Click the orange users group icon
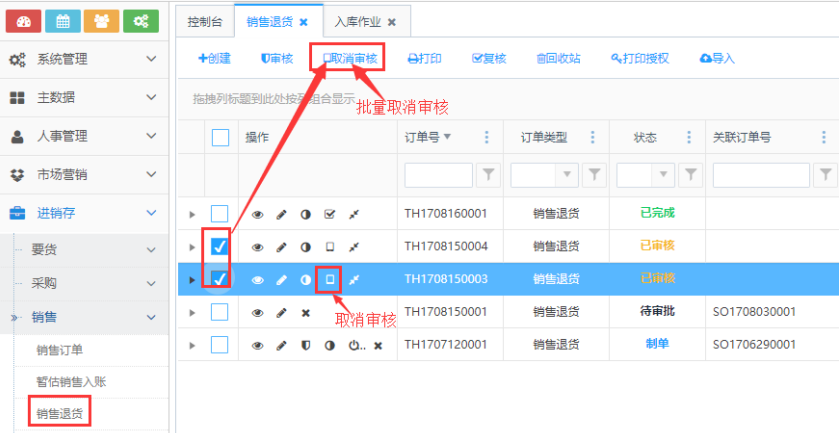The image size is (839, 433). tap(101, 20)
